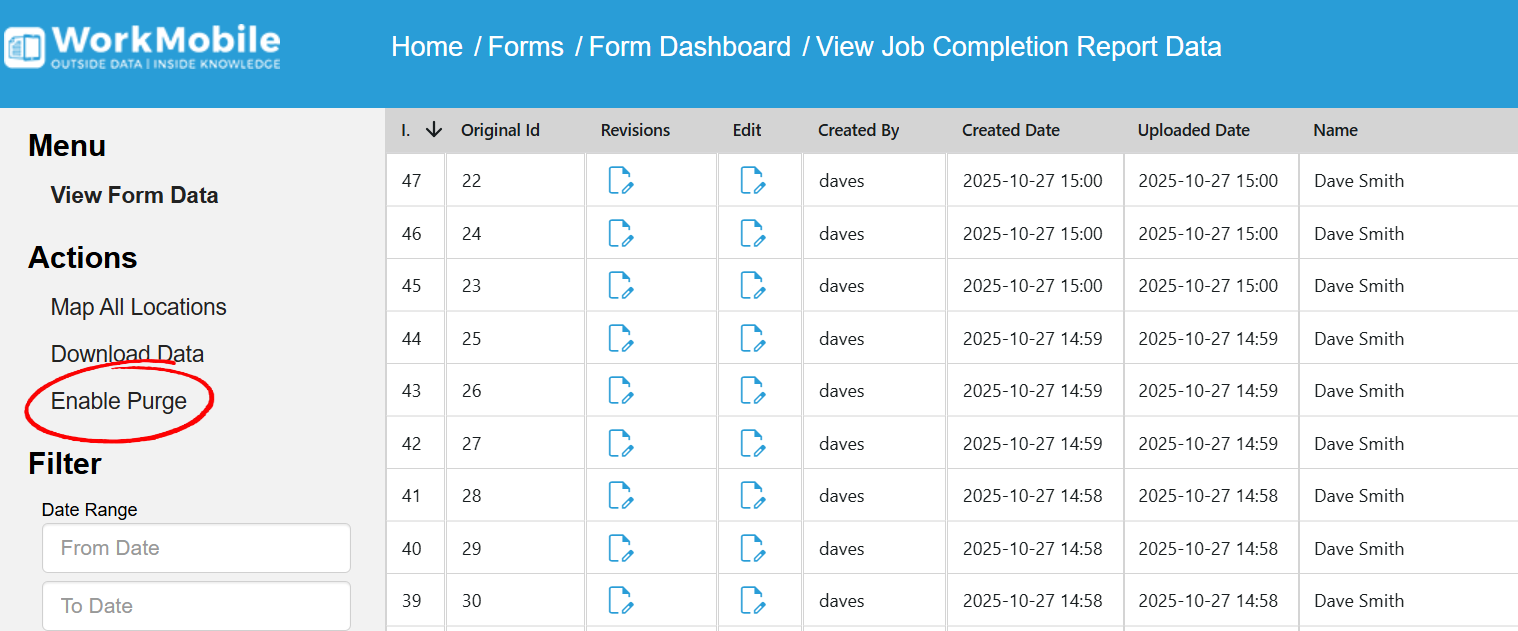The width and height of the screenshot is (1518, 631).
Task: Click Date Range label
Action: 90,510
